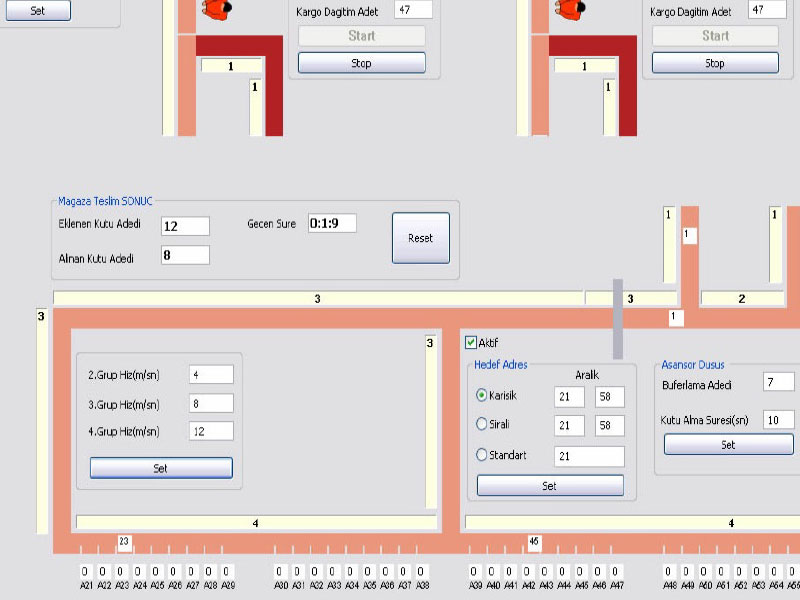Click Set below the group speed fields
This screenshot has width=800, height=600.
point(161,468)
